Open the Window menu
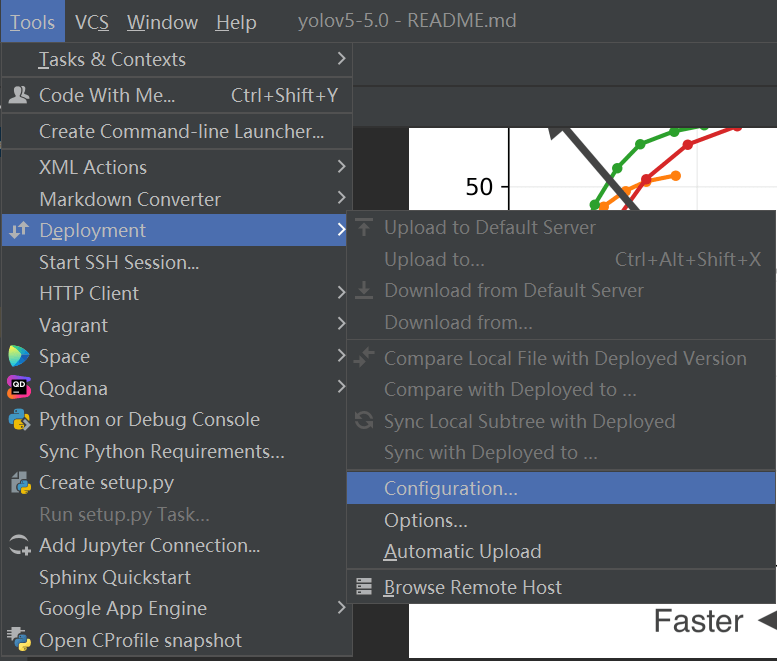Screen dimensions: 777x661 pyautogui.click(x=163, y=22)
